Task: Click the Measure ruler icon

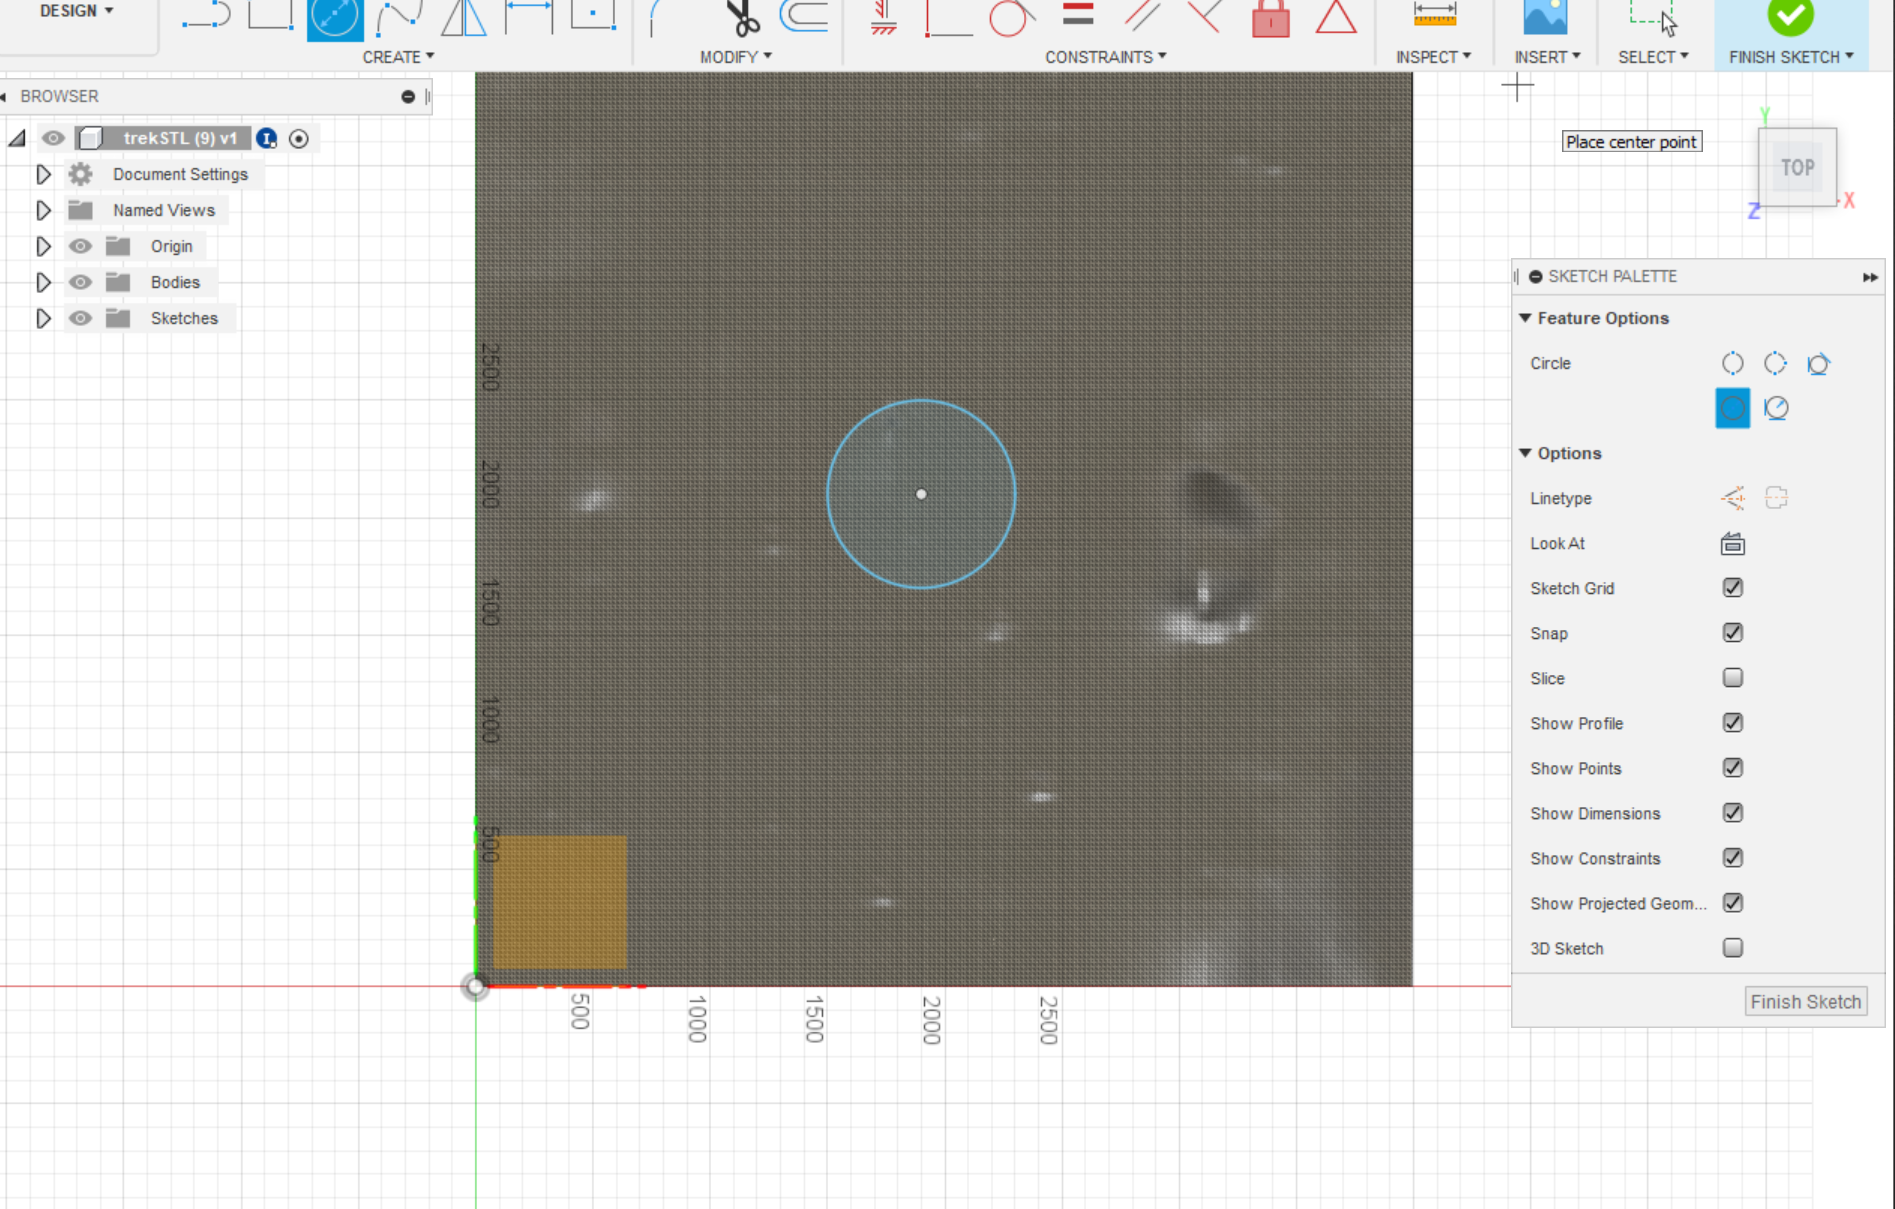Action: coord(1434,14)
